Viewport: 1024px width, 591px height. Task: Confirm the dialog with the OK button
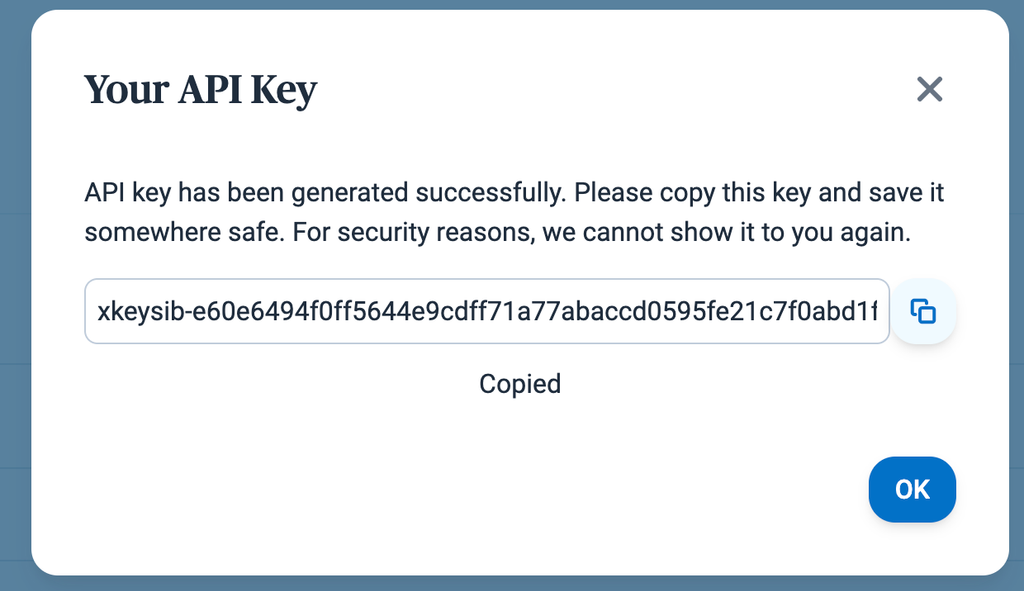pos(912,489)
